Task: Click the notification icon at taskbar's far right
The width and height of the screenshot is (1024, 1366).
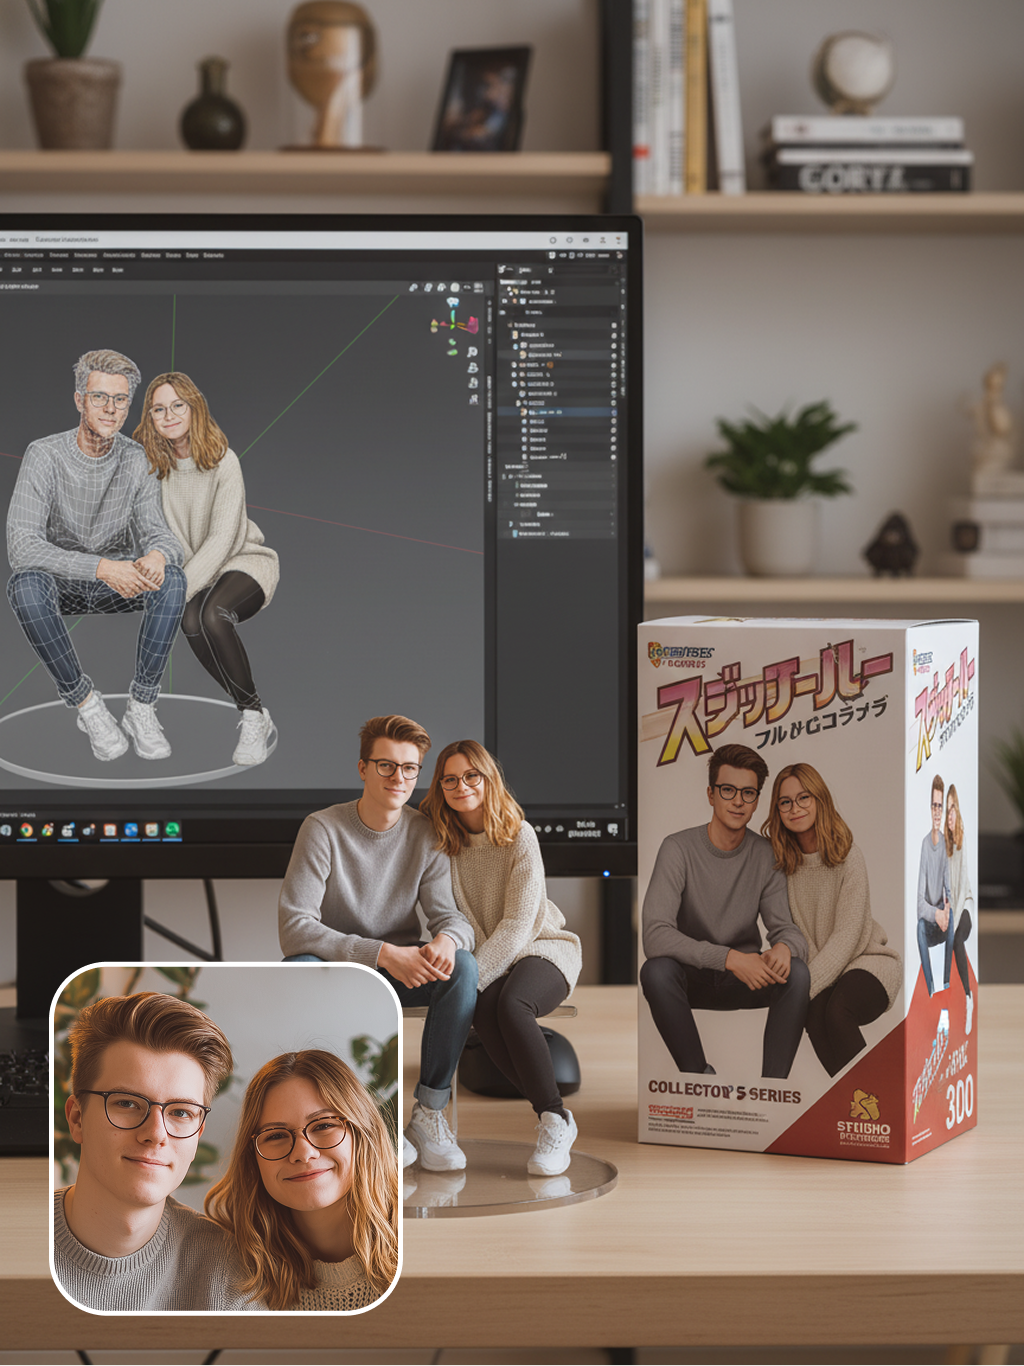Action: coord(612,829)
